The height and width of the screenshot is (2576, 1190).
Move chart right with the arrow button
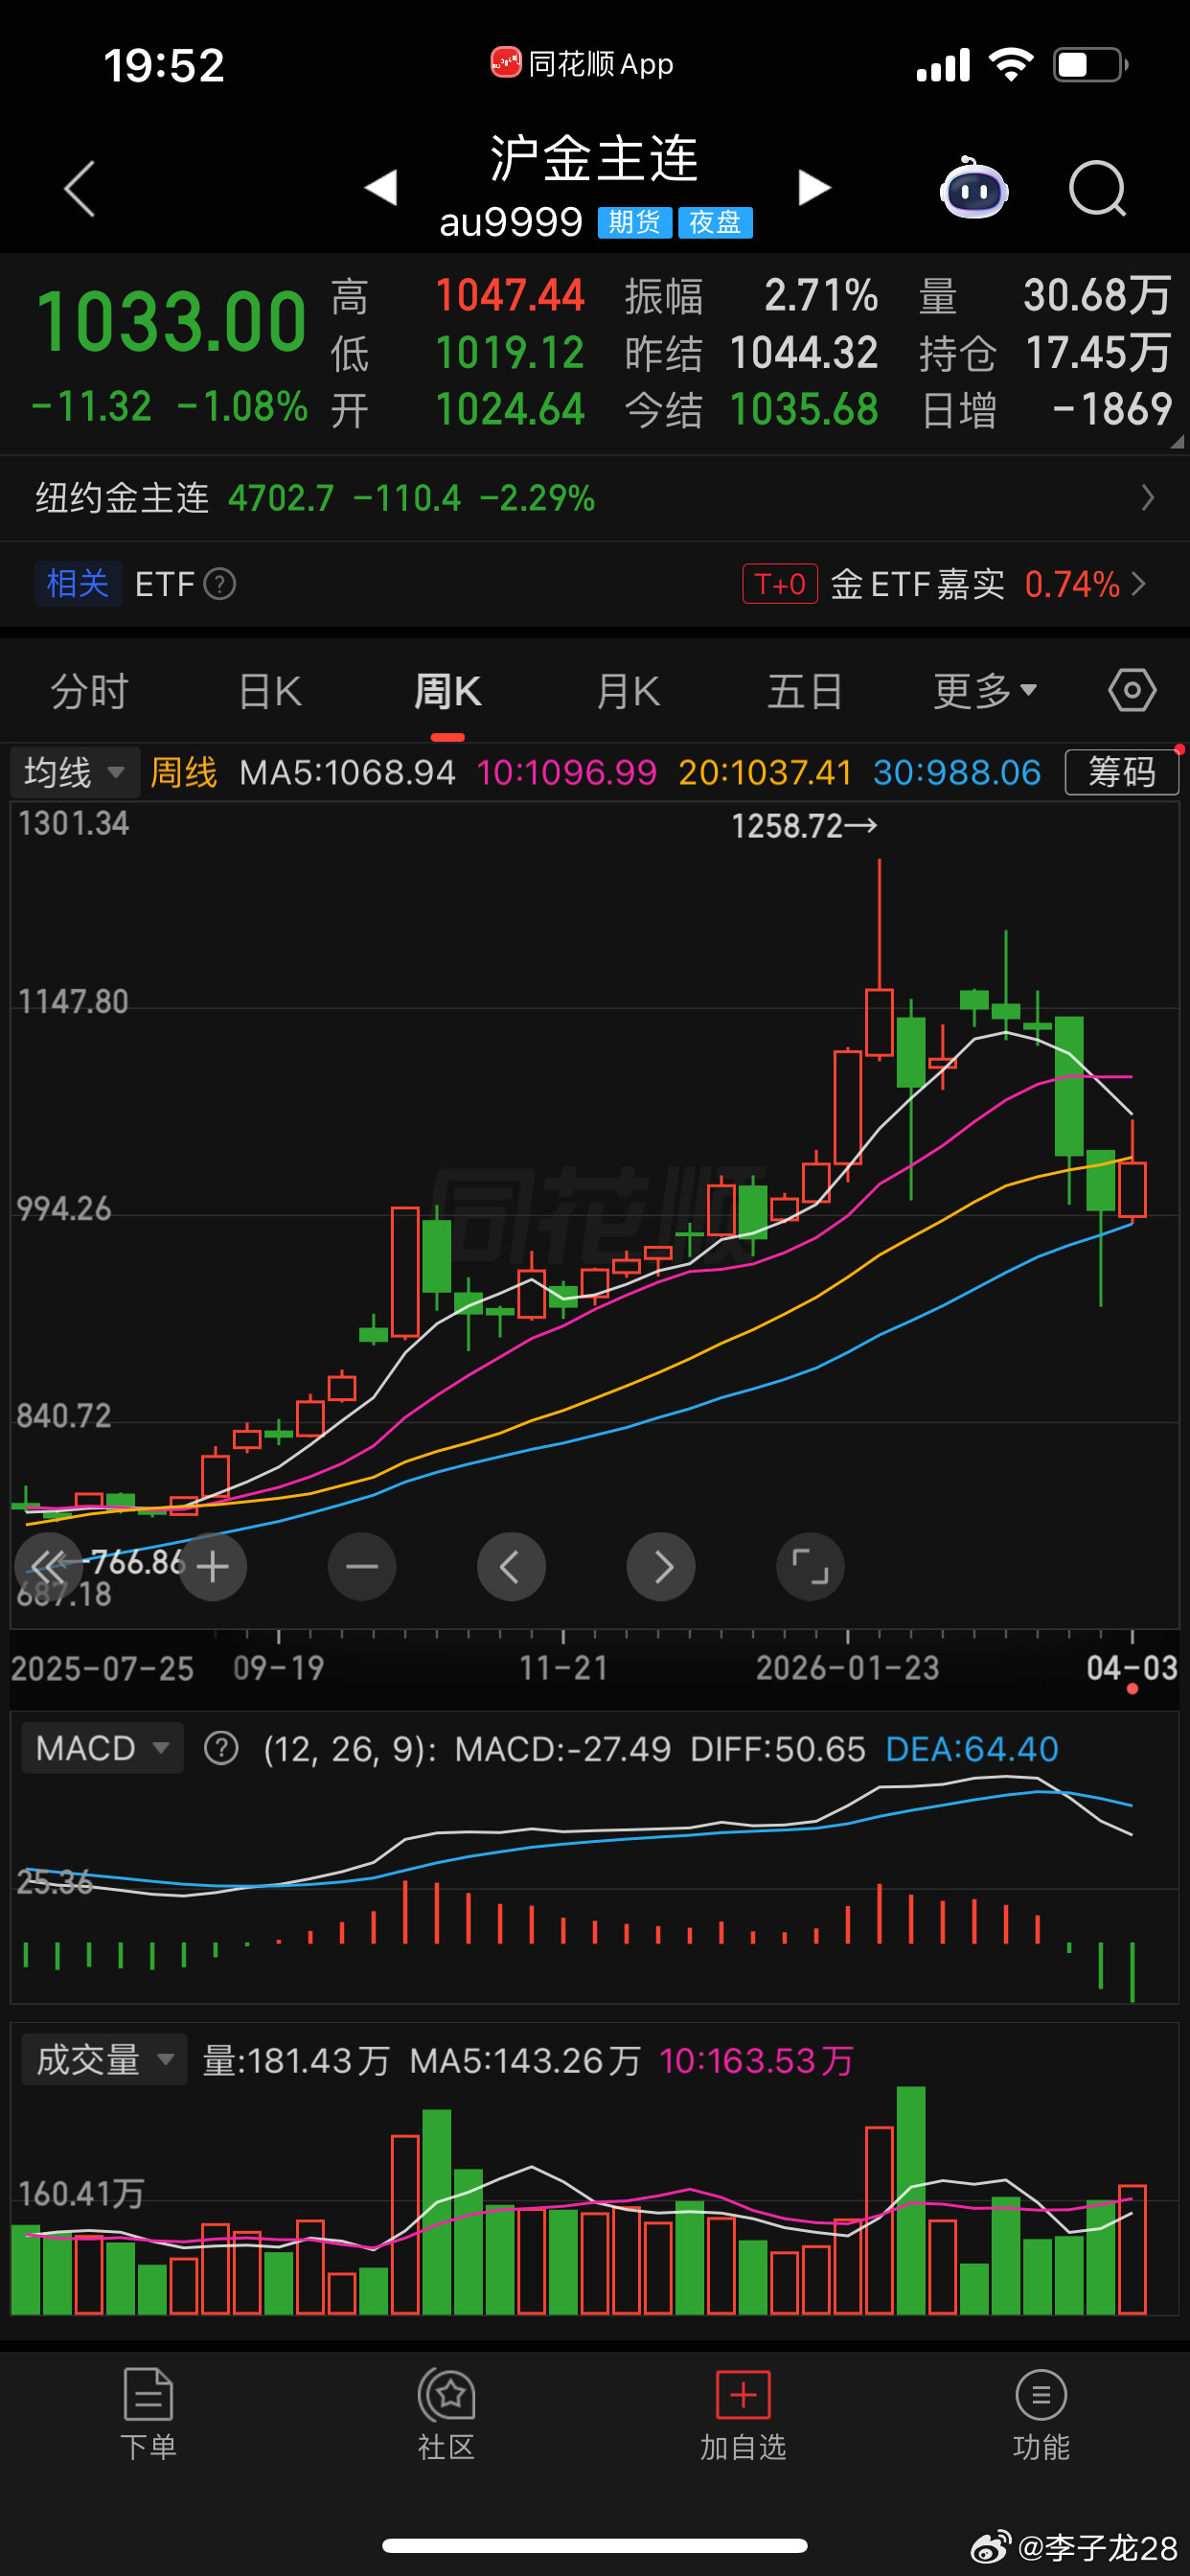[661, 1566]
